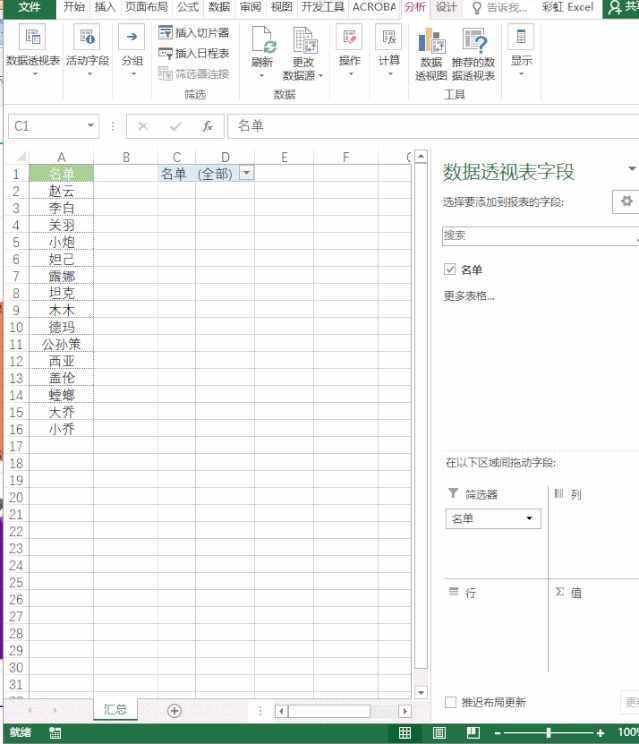
Task: Click zoom out minus button
Action: pos(497,733)
